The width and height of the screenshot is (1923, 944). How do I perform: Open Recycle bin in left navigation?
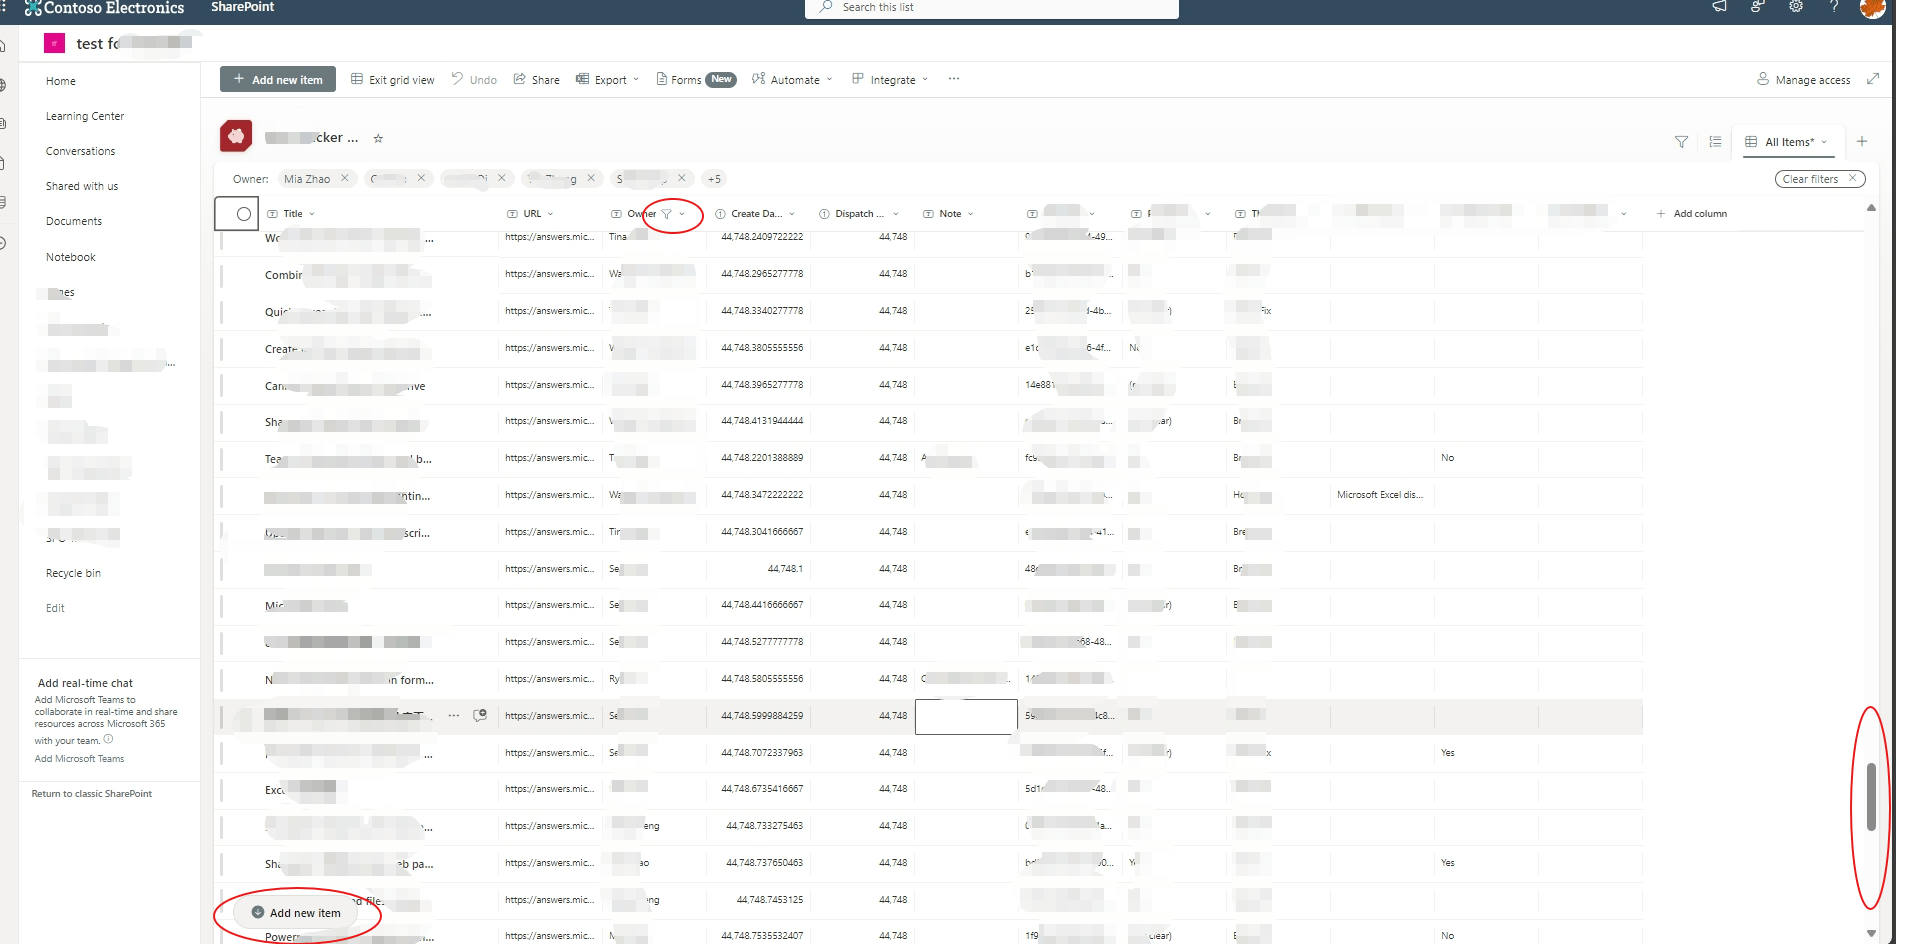(x=73, y=573)
